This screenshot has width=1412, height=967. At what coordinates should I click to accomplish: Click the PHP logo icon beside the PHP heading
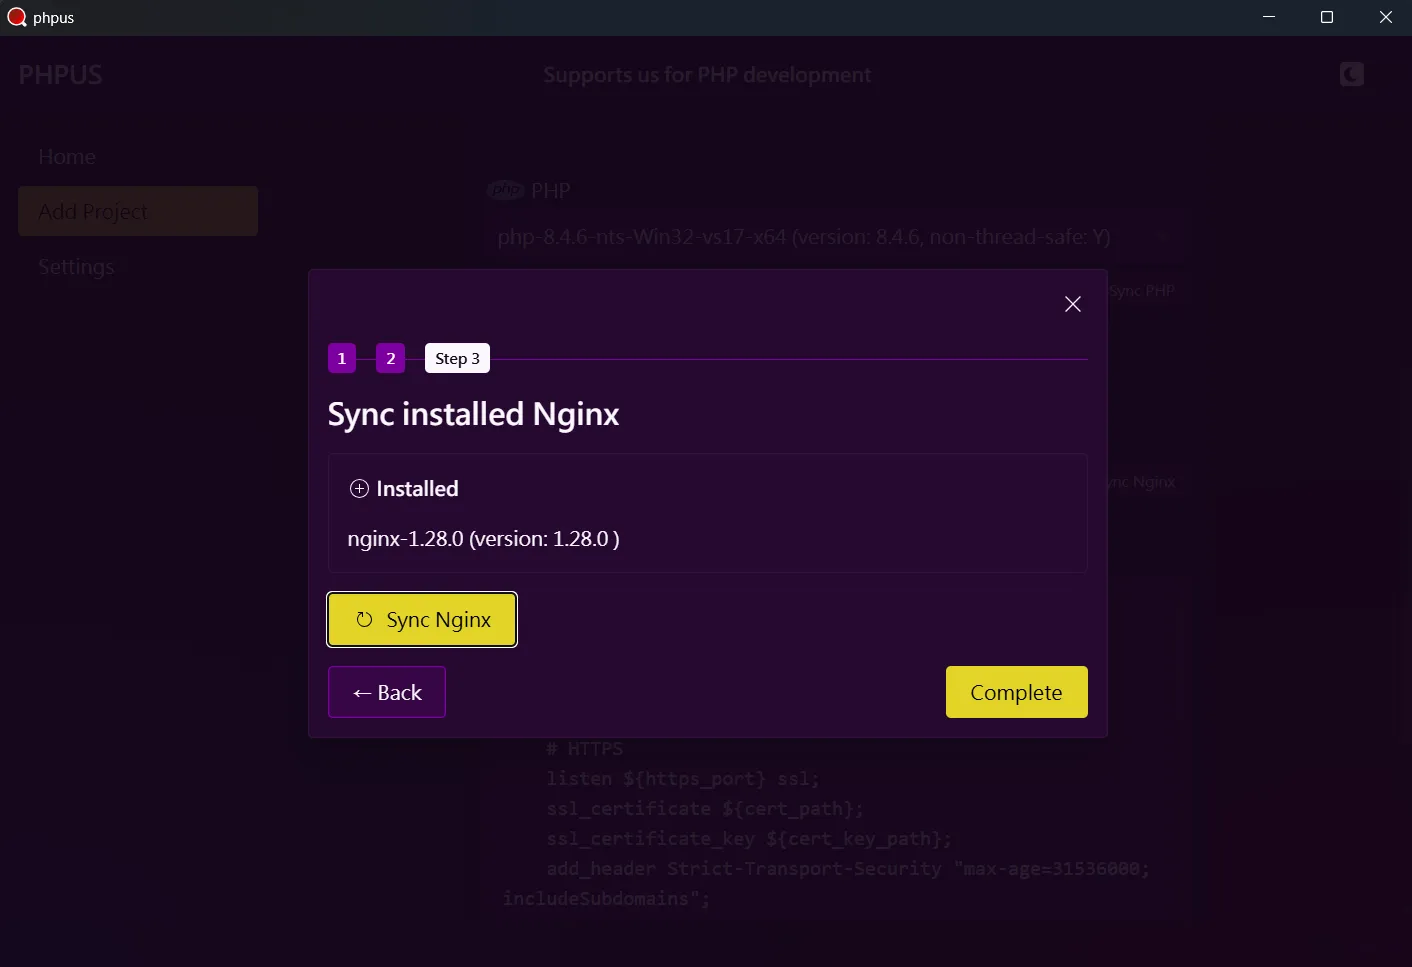506,190
